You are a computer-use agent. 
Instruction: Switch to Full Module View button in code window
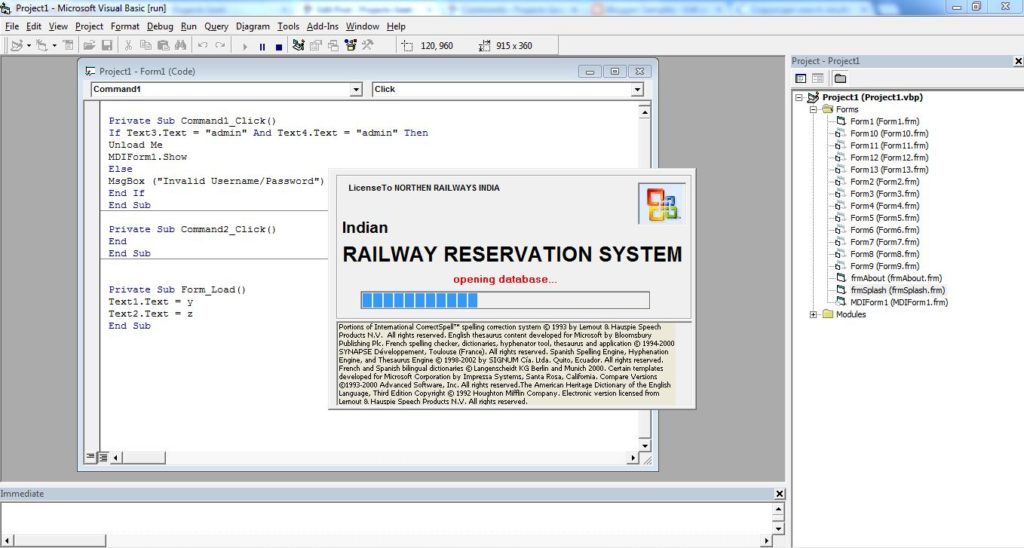point(103,457)
